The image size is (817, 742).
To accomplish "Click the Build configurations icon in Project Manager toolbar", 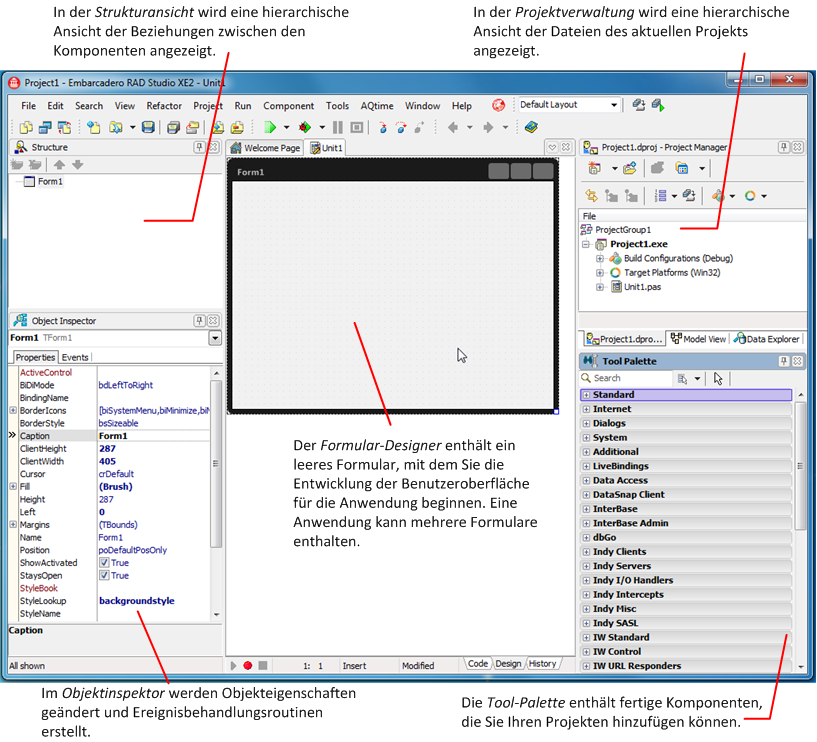I will [719, 196].
